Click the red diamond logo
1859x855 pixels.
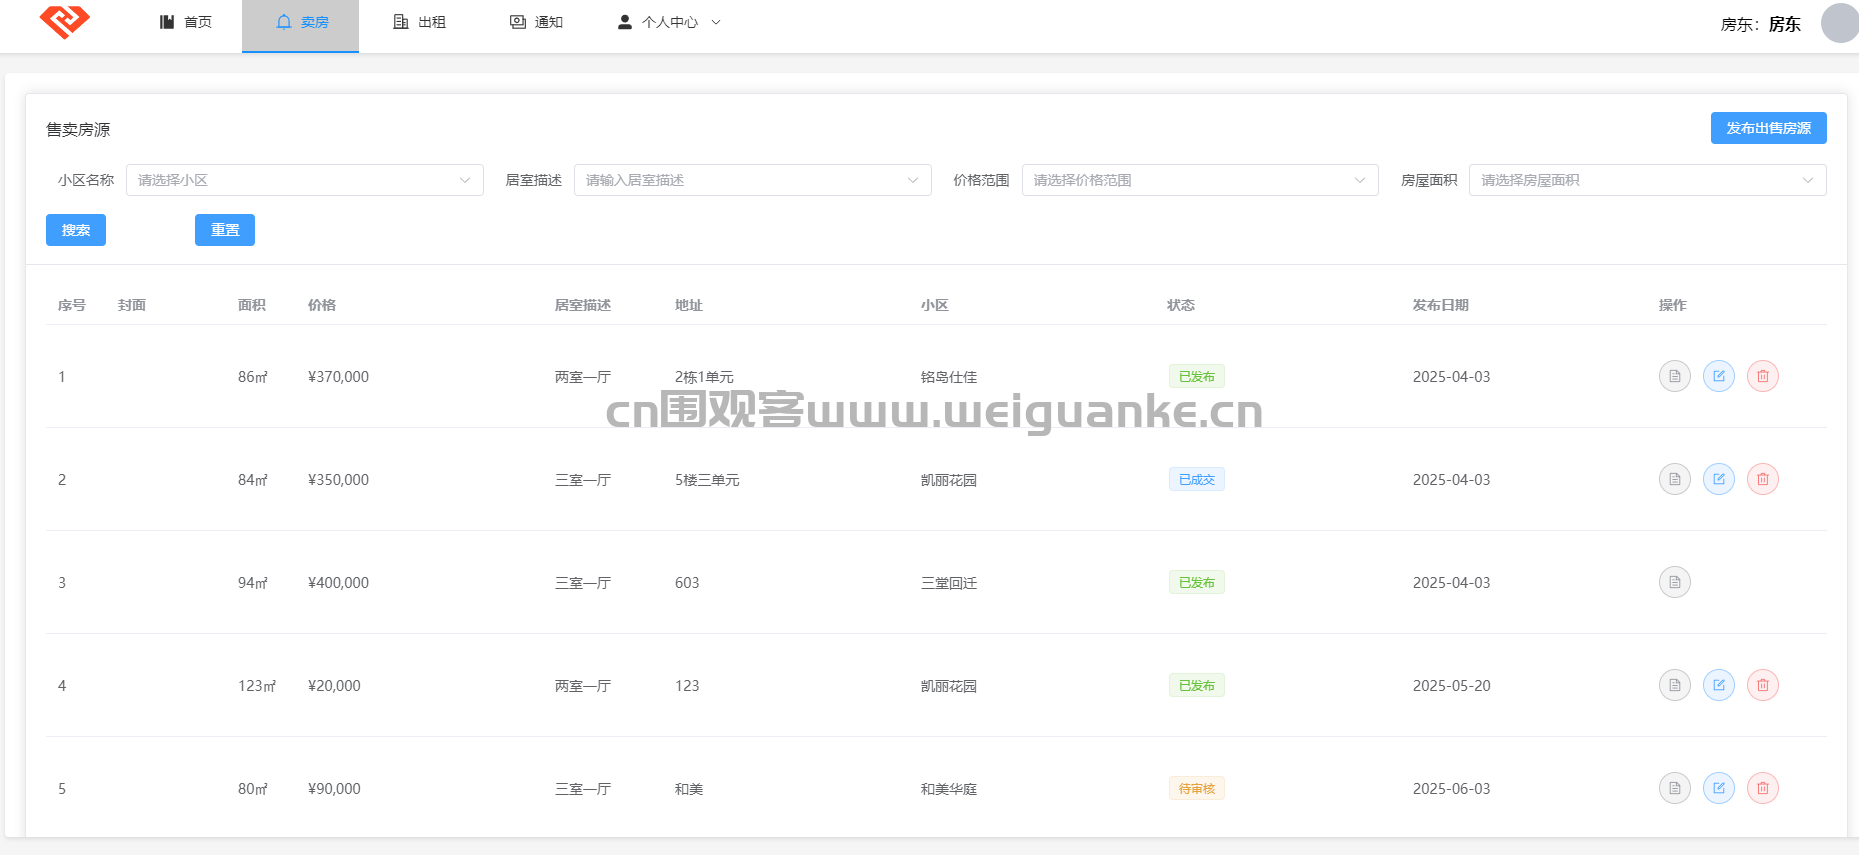65,21
